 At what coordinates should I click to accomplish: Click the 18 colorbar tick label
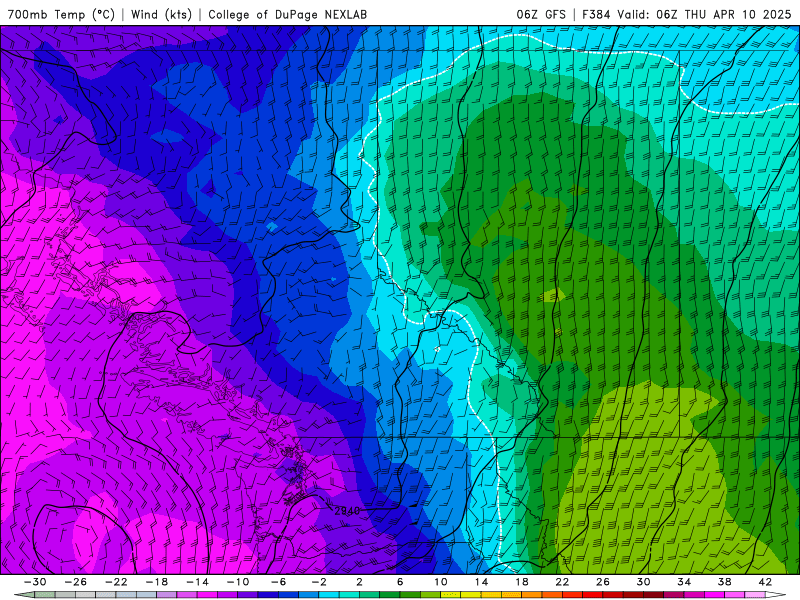tap(522, 582)
